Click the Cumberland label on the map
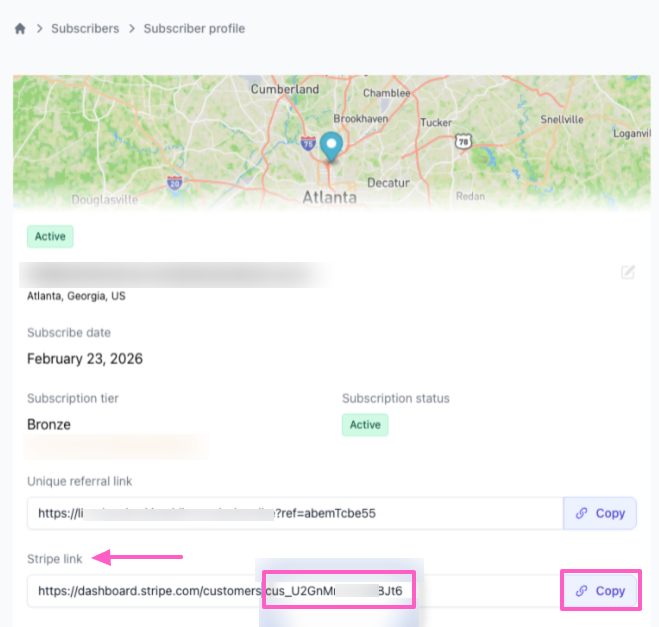The width and height of the screenshot is (659, 627). pos(285,89)
